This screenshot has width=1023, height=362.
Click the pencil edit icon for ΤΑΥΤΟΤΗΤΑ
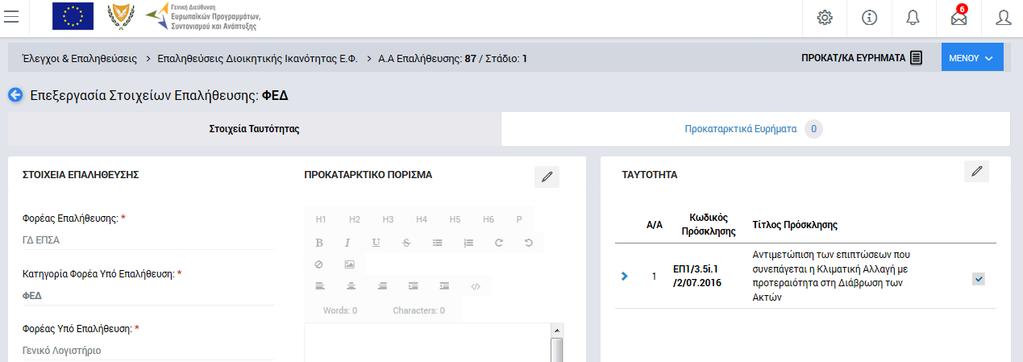click(977, 172)
